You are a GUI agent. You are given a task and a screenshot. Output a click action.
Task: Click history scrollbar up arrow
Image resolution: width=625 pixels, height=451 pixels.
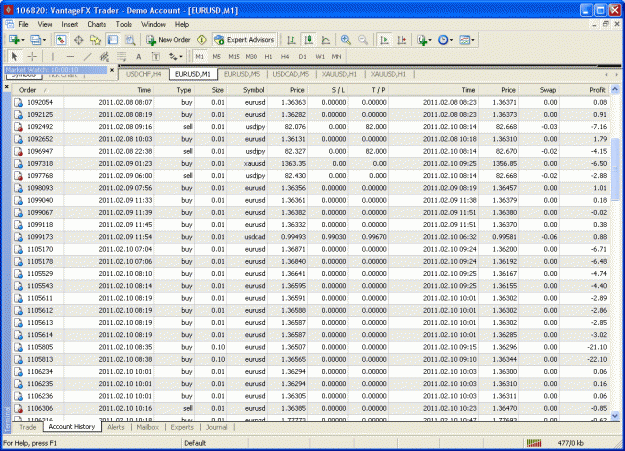tap(615, 90)
